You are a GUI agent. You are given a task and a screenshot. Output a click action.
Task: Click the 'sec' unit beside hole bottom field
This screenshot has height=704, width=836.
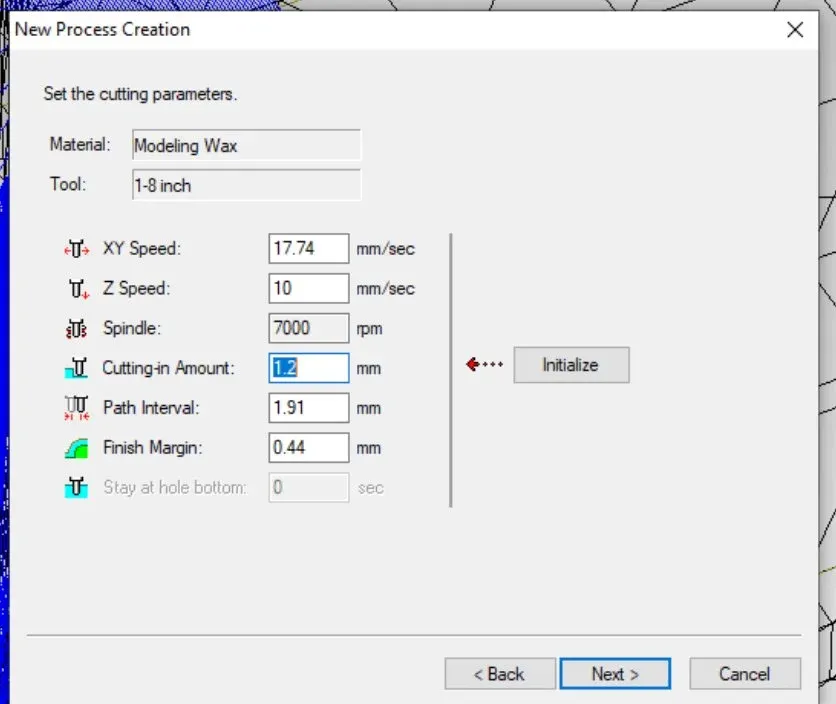point(371,488)
